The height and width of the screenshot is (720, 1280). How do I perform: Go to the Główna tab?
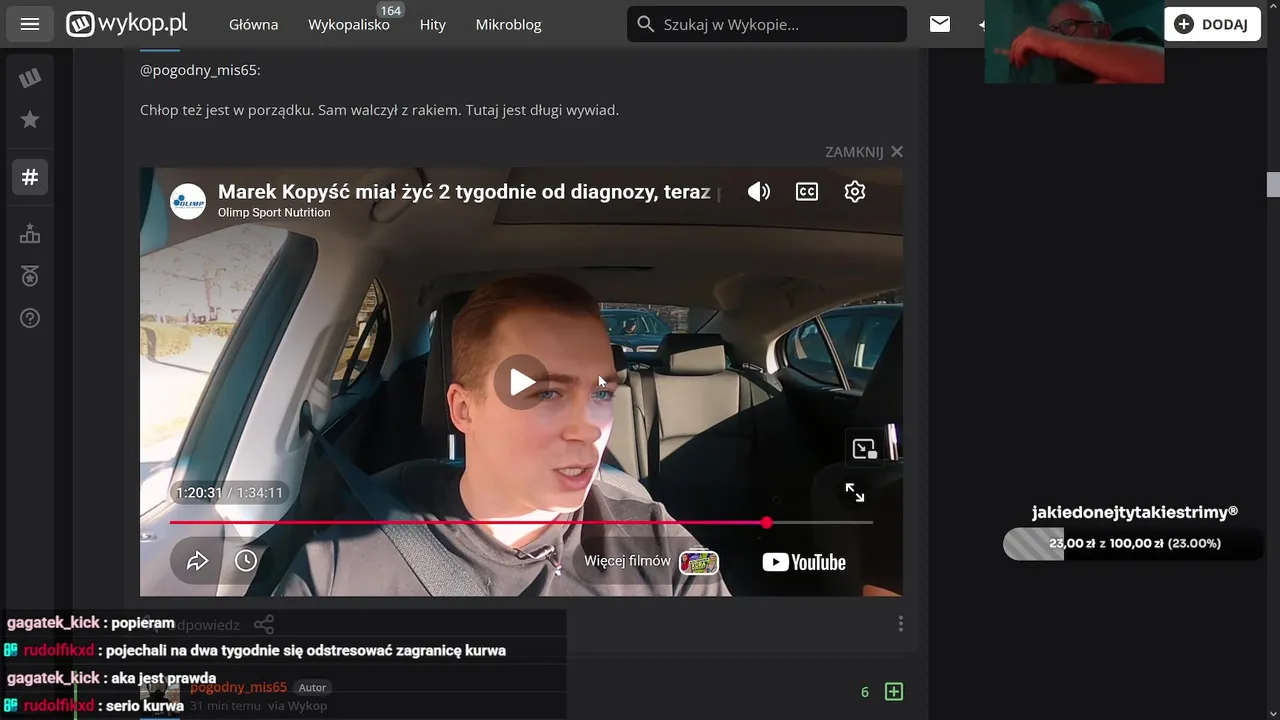254,24
